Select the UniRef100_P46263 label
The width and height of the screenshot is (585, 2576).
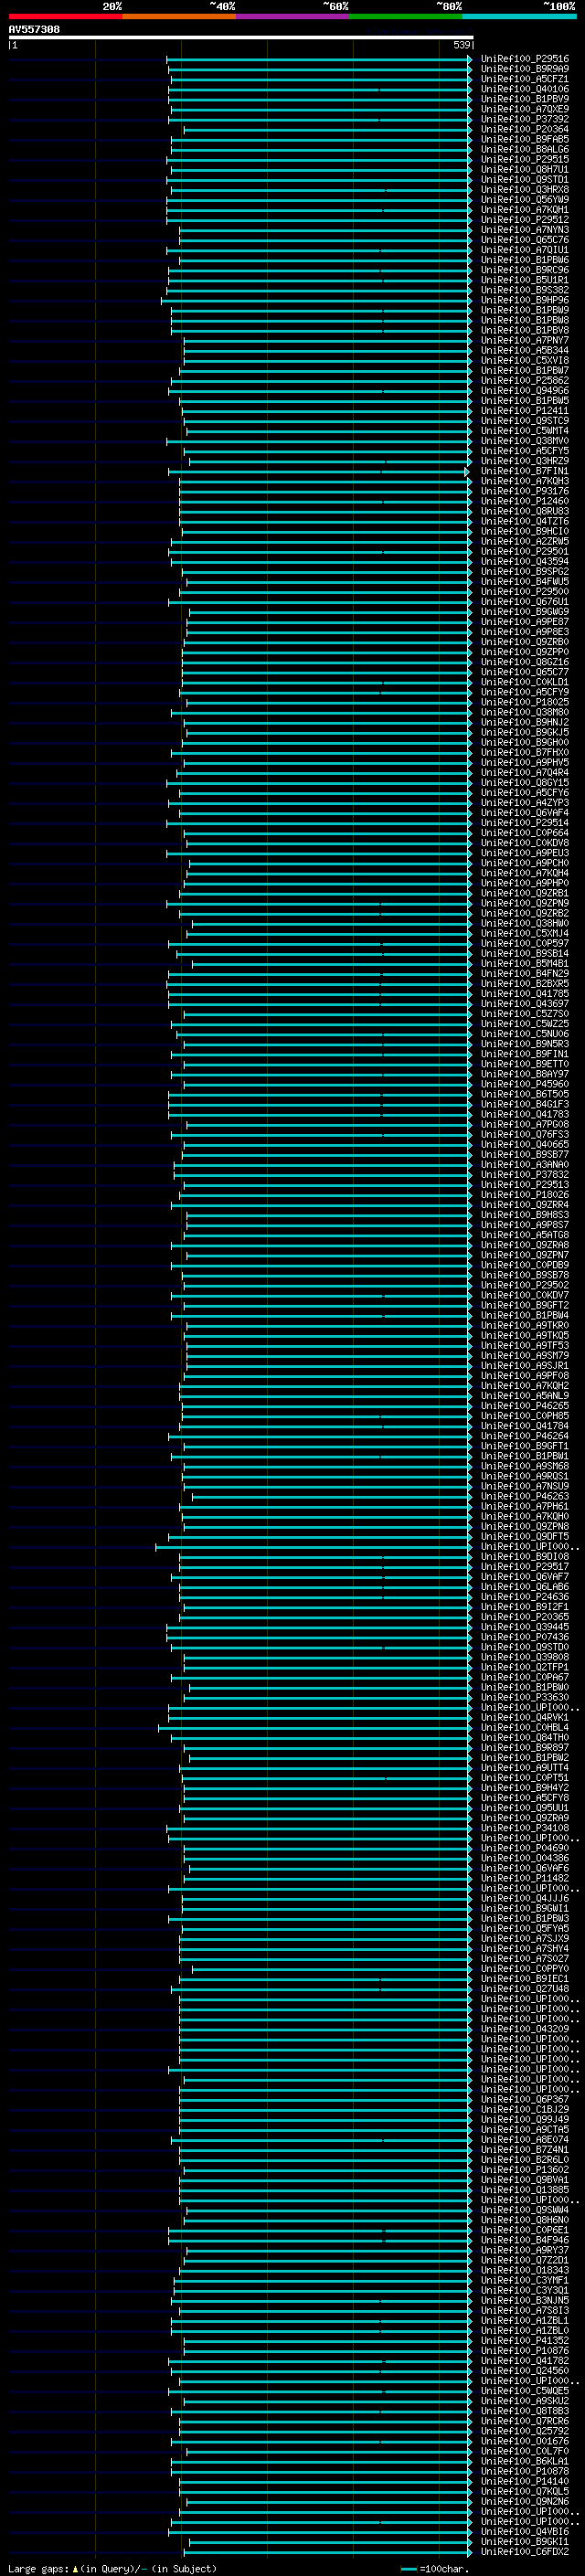click(x=524, y=1496)
